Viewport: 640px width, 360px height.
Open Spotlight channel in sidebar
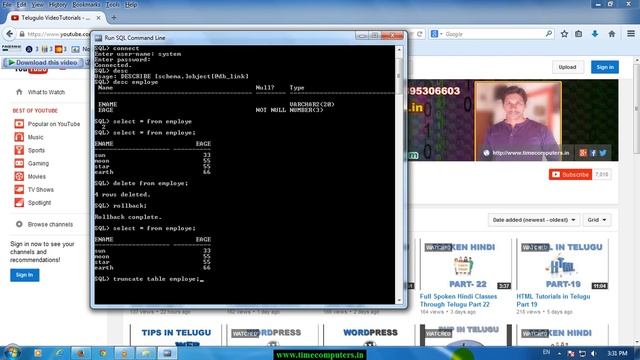tap(40, 202)
